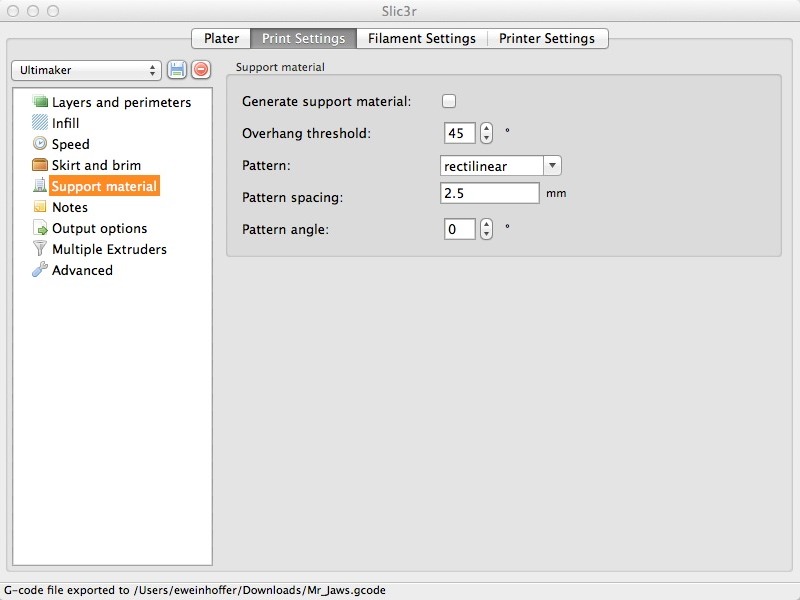800x600 pixels.
Task: Decrease Overhang threshold with down arrow
Action: [x=486, y=138]
